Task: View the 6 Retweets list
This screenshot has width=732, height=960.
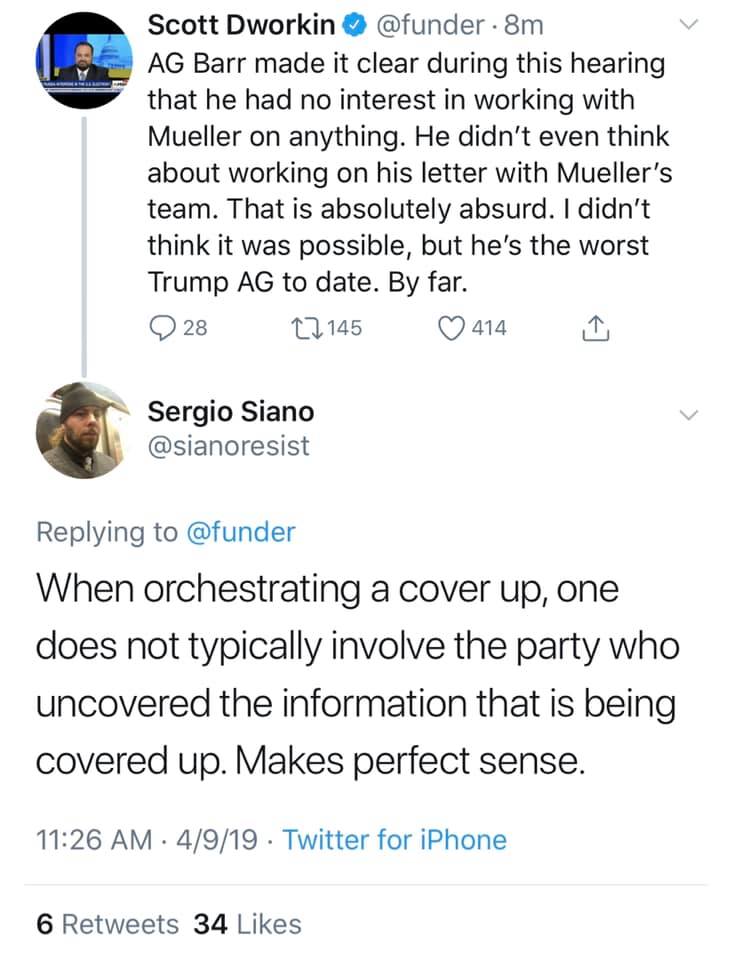Action: pyautogui.click(x=108, y=924)
